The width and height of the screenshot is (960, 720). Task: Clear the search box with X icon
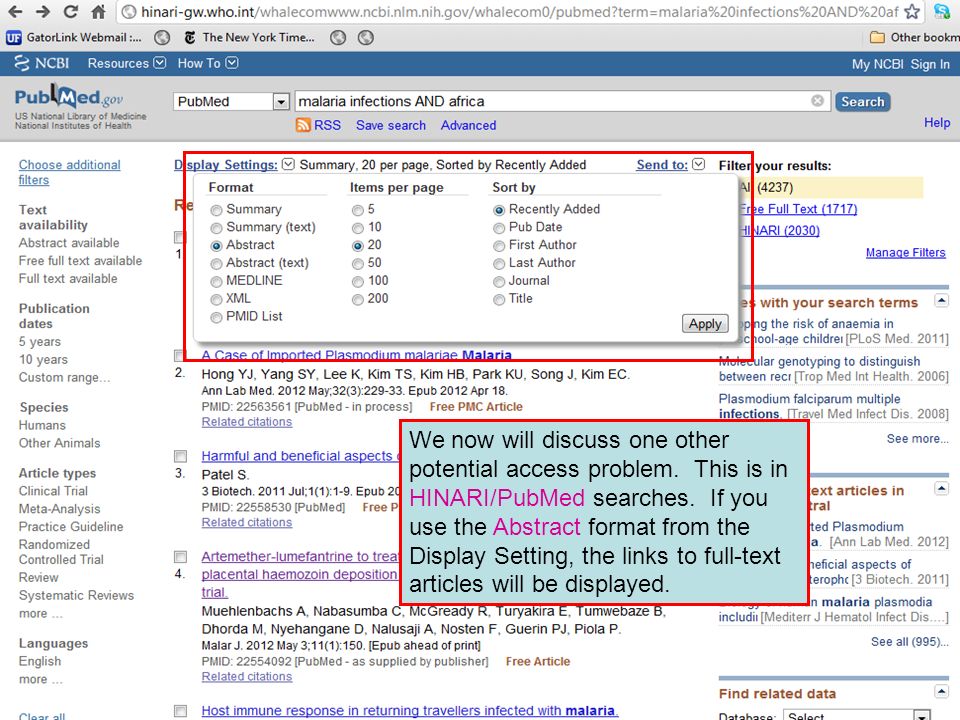point(817,100)
